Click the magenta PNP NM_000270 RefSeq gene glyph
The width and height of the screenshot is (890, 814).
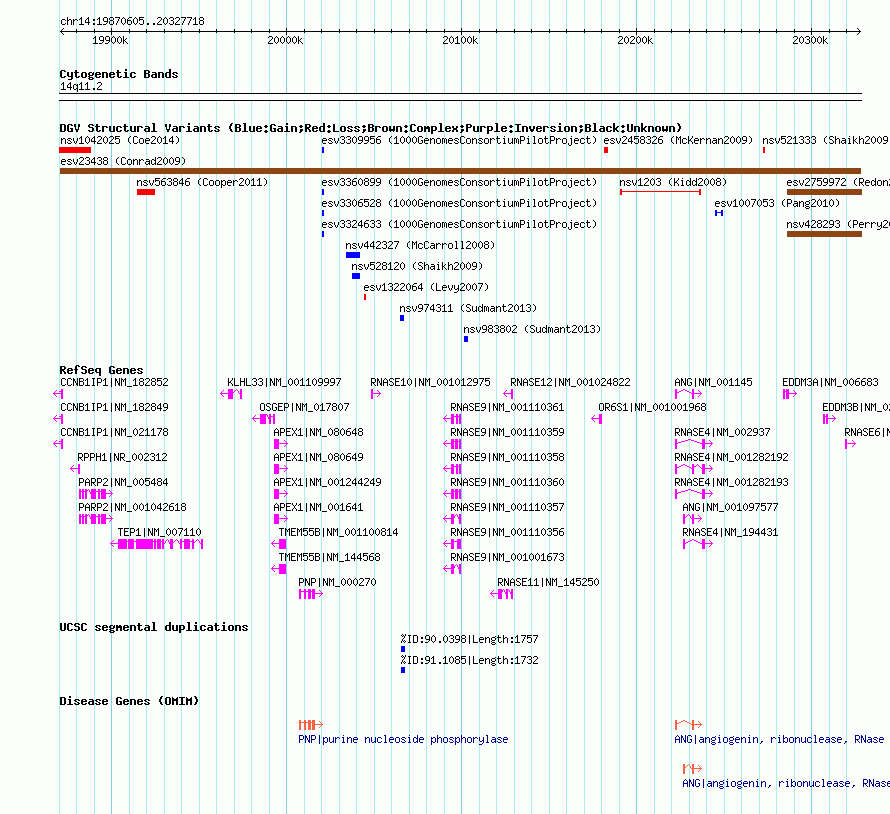pos(310,594)
